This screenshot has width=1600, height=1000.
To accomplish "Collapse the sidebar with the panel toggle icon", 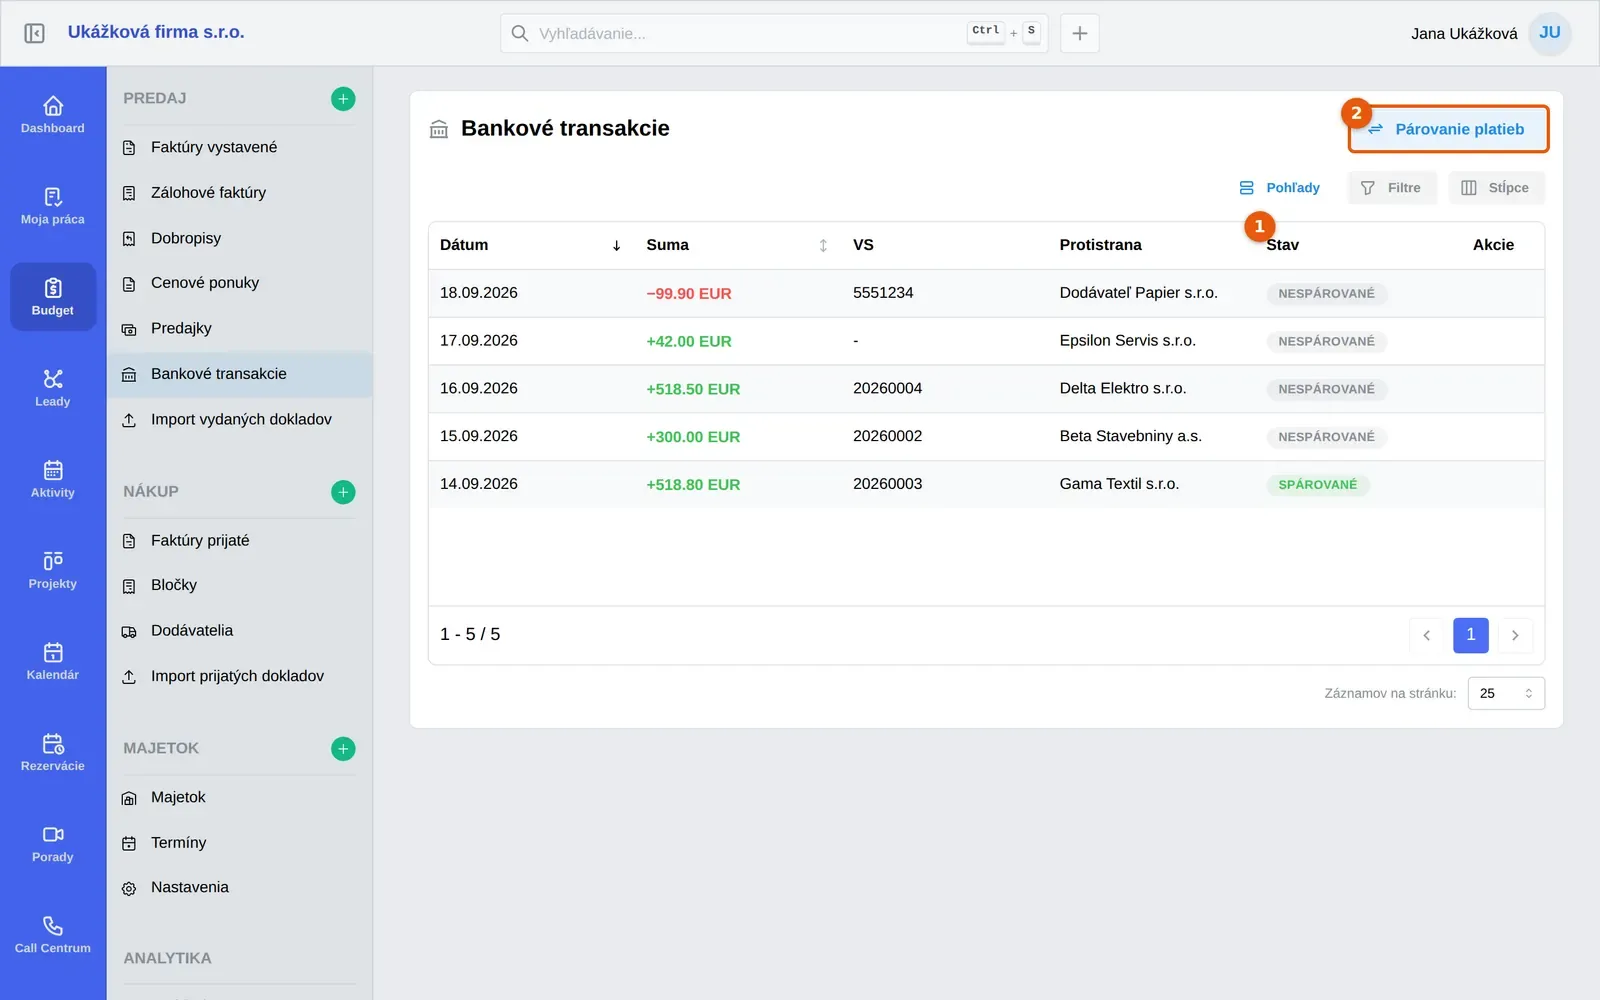I will coord(34,33).
